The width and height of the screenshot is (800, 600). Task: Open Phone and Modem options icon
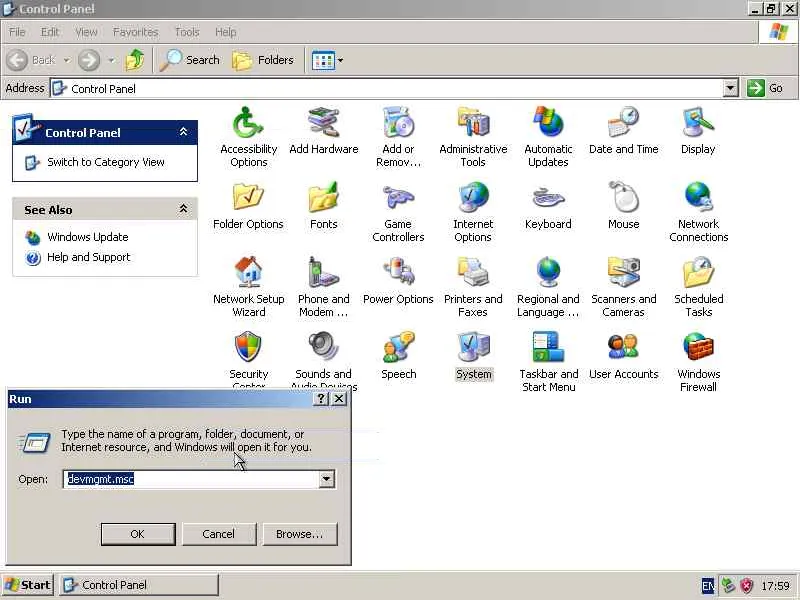pyautogui.click(x=323, y=273)
